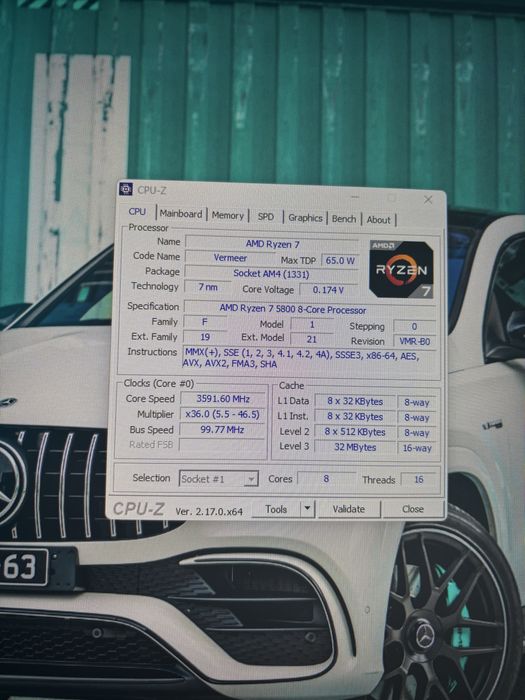Open the Mainboard tab
525x700 pixels.
point(181,214)
